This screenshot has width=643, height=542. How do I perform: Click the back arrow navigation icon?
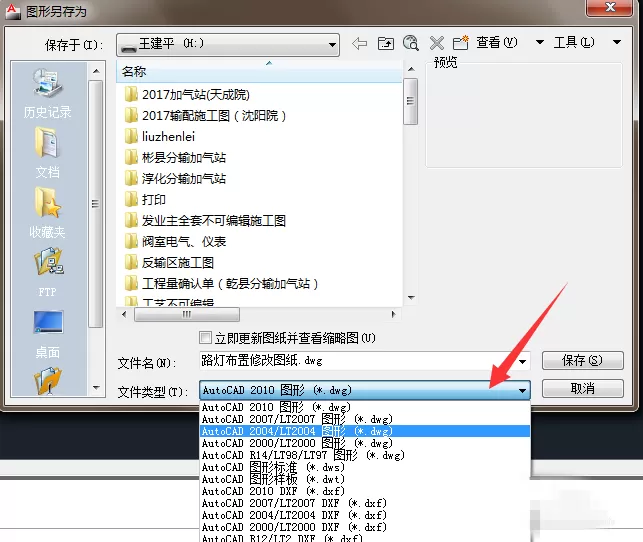359,43
